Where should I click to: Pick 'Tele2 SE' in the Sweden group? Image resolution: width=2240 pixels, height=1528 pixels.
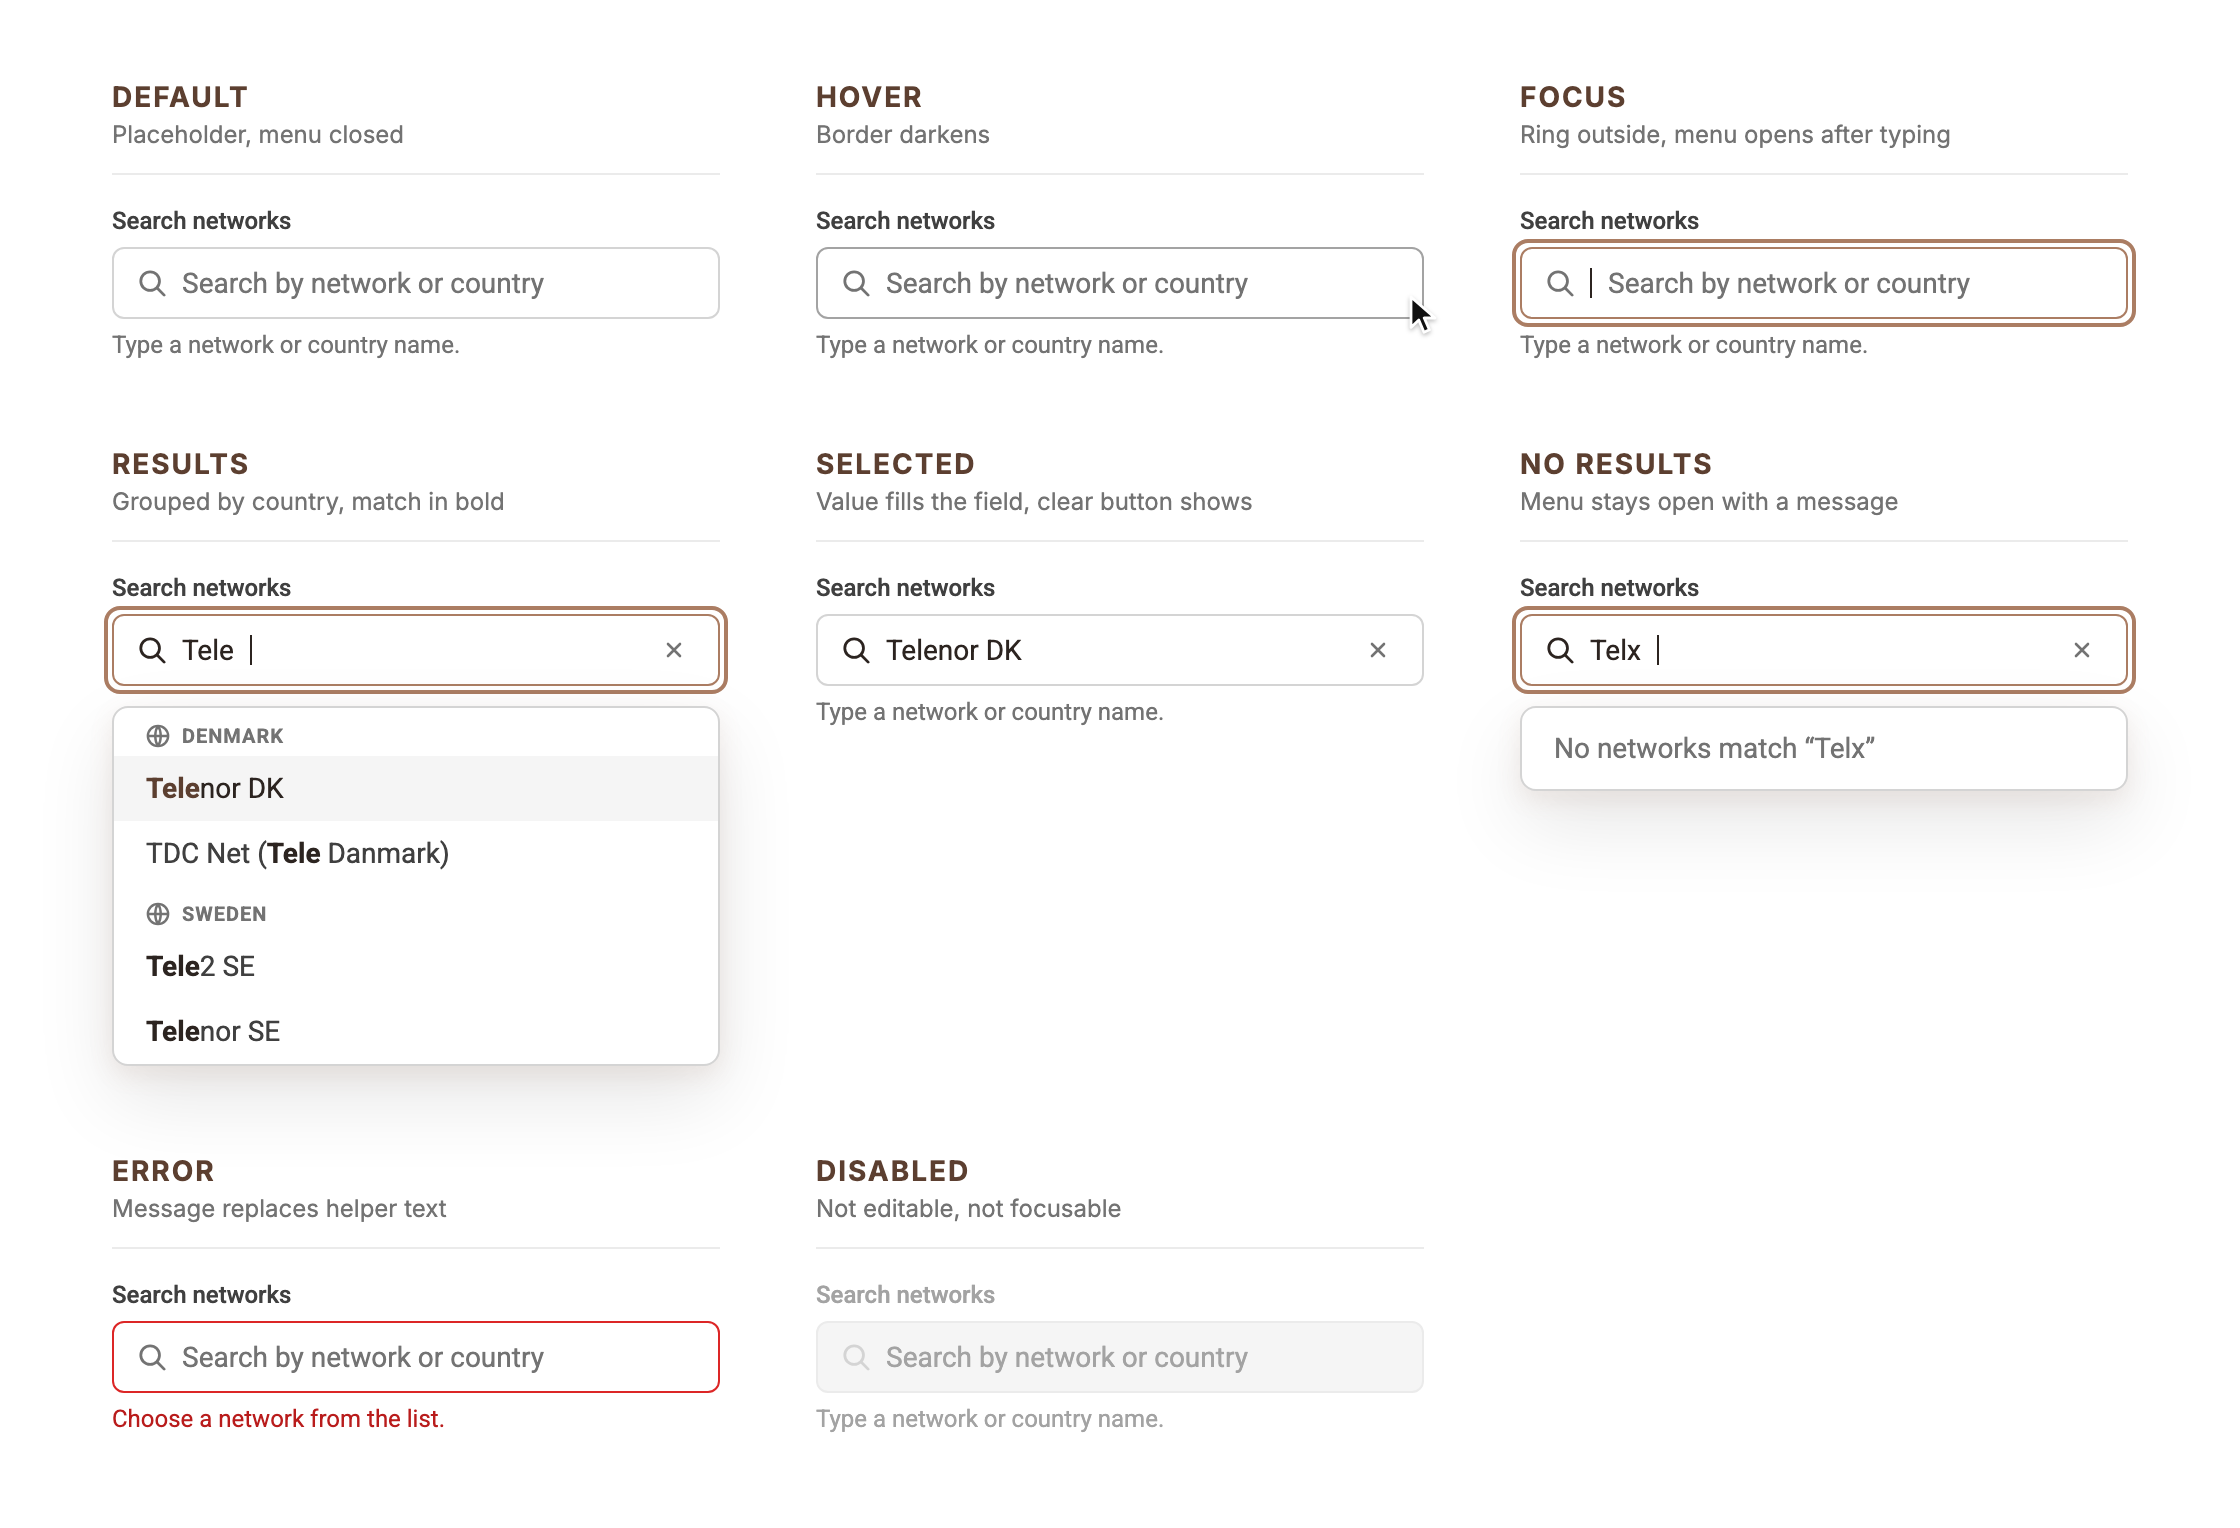coord(416,966)
